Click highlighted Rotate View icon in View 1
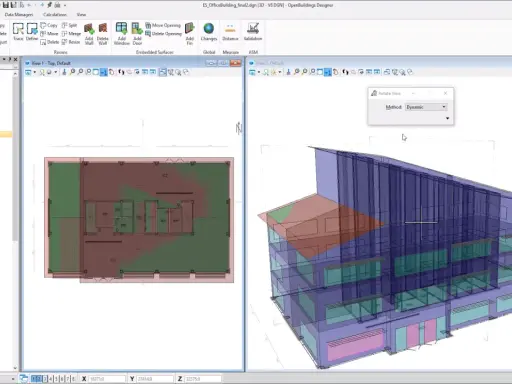Viewport: 512px width, 384px height. point(104,72)
